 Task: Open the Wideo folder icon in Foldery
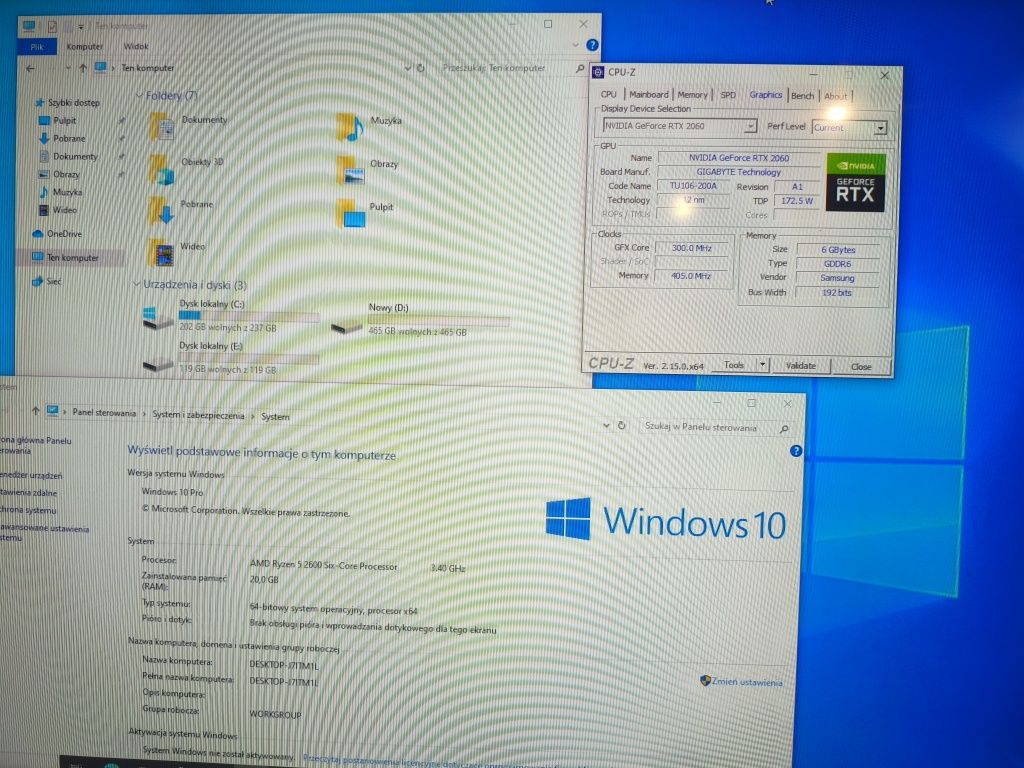161,252
